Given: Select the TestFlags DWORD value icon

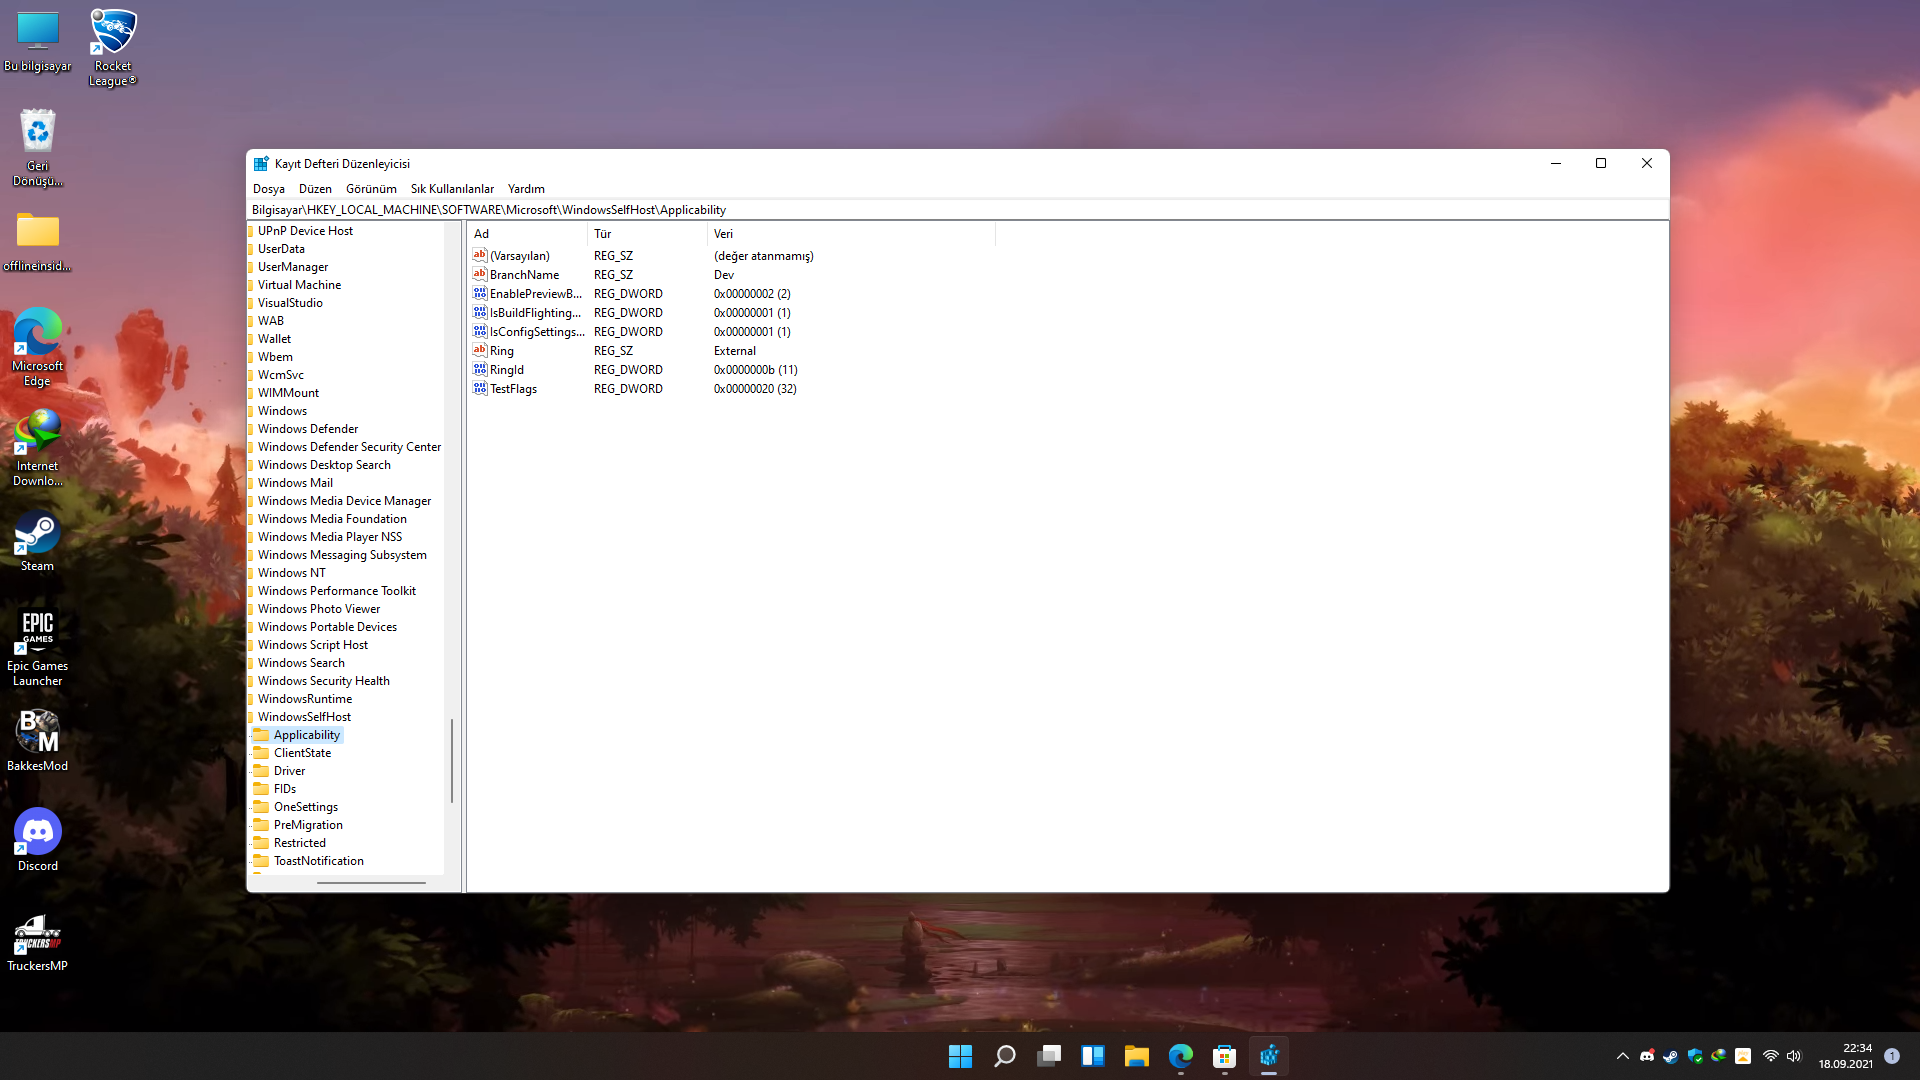Looking at the screenshot, I should pyautogui.click(x=479, y=389).
